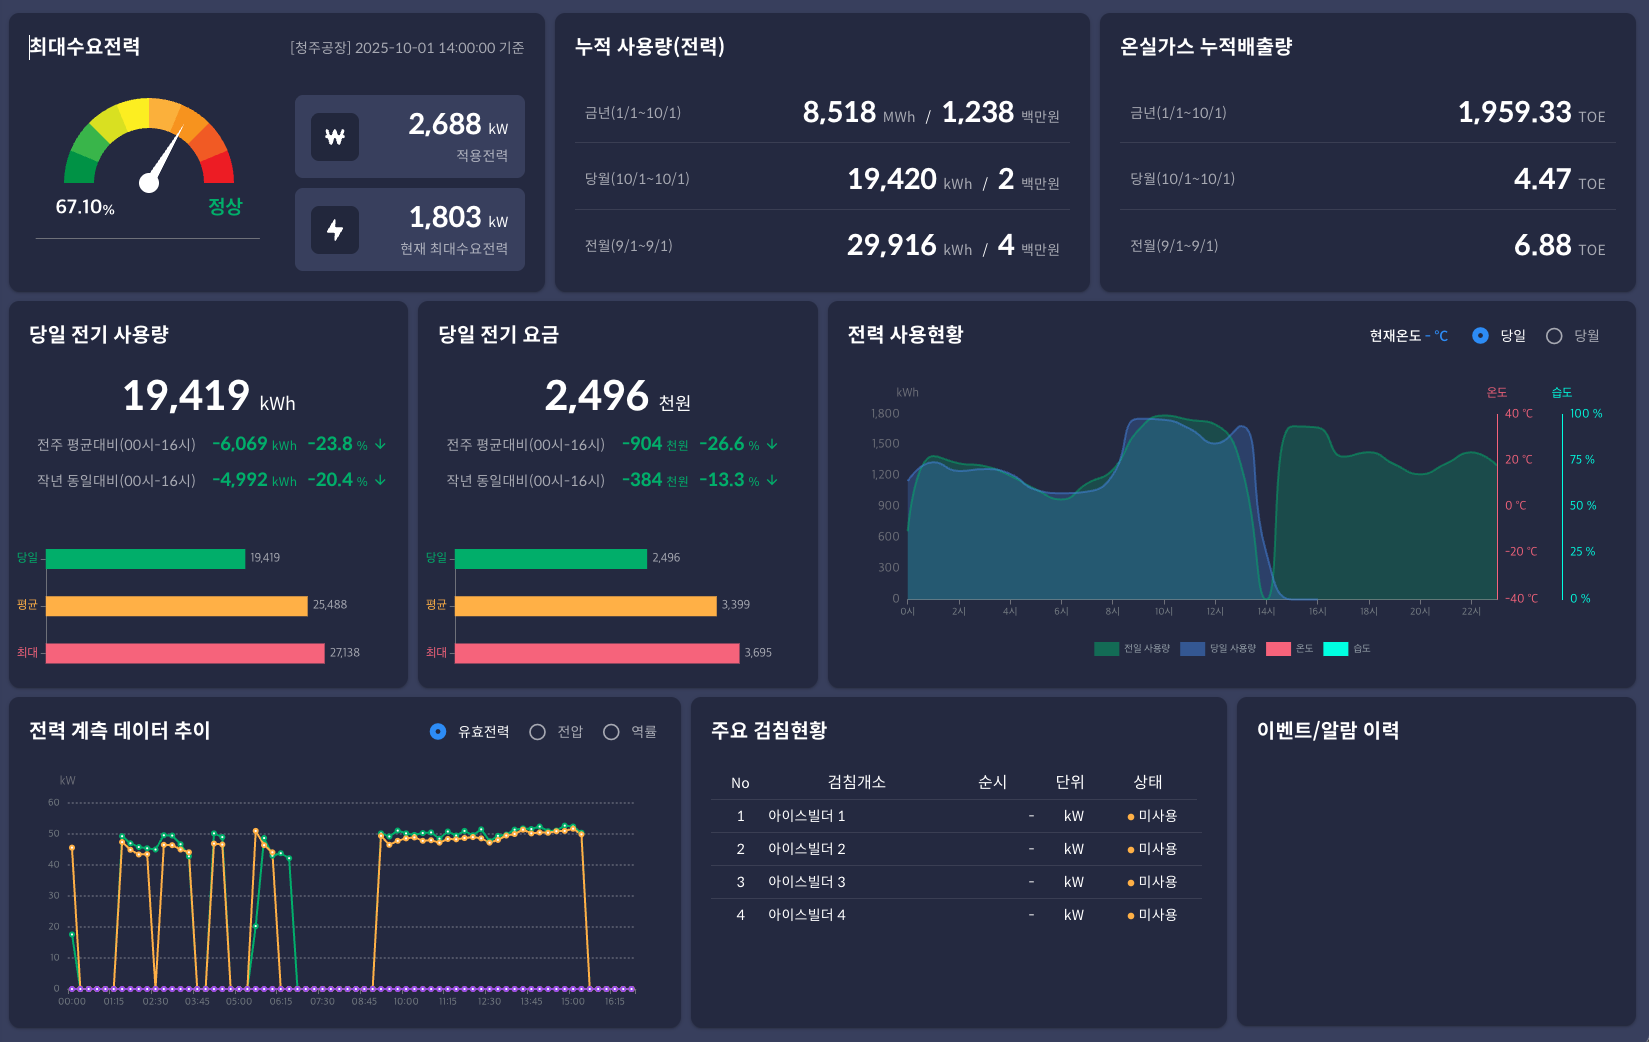Click the down arrow beside -20.4 %
This screenshot has height=1042, width=1649.
tap(380, 480)
